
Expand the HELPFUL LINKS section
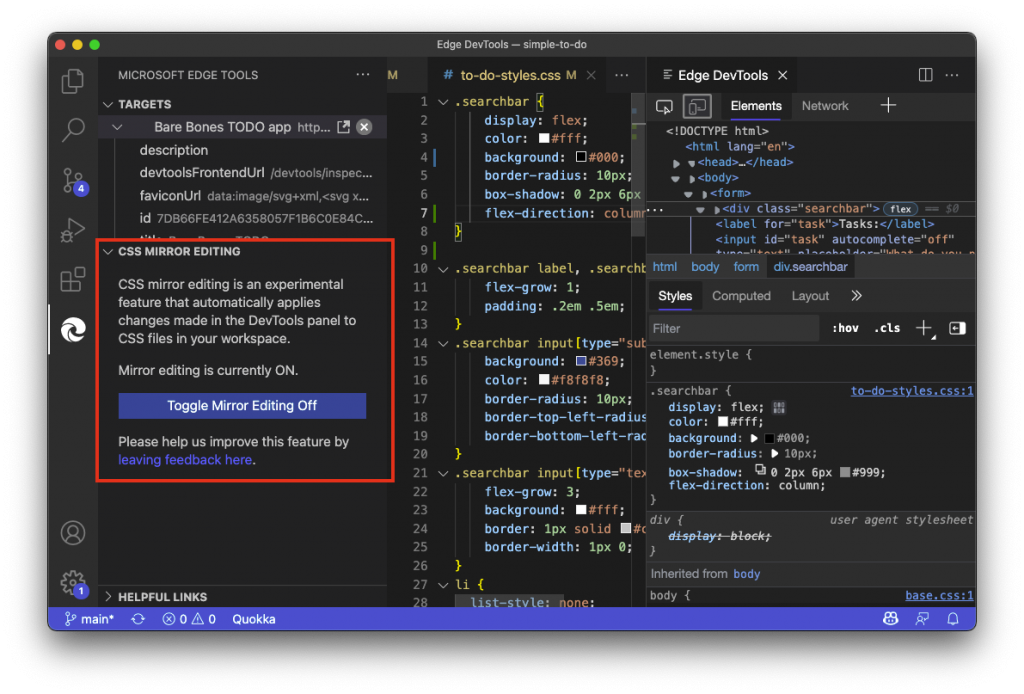pyautogui.click(x=108, y=597)
